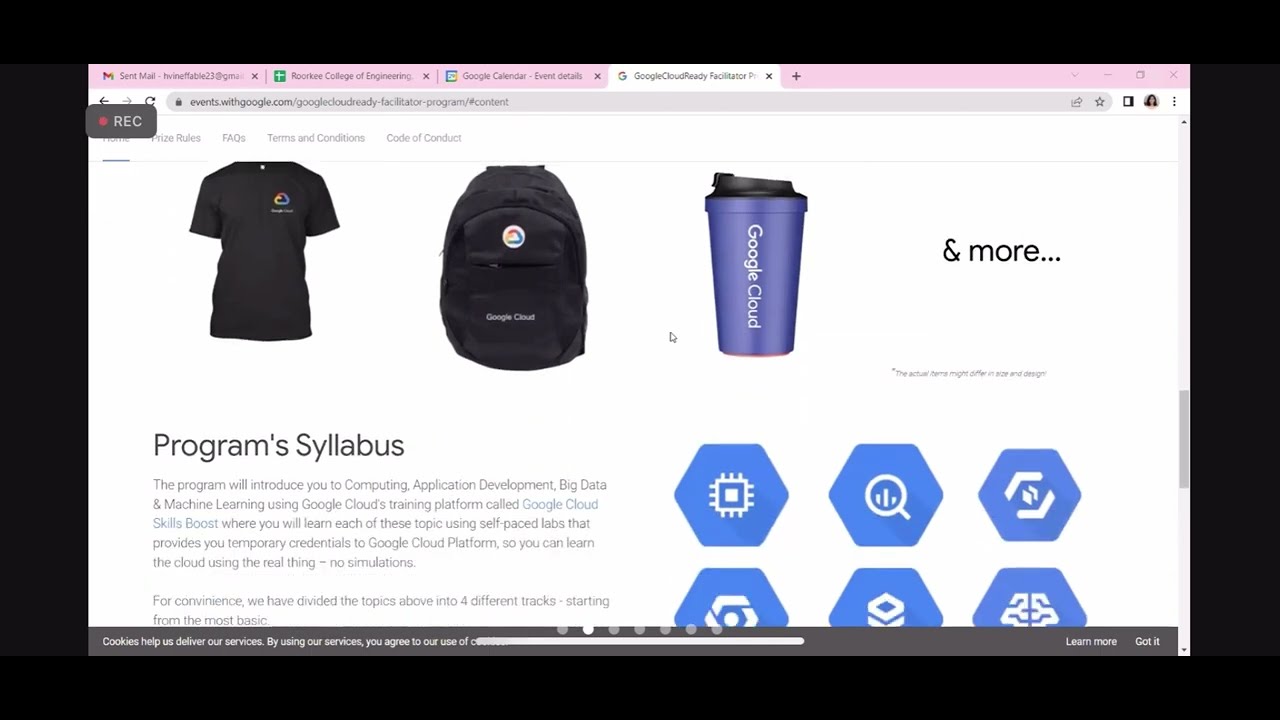1280x720 pixels.
Task: Dismiss cookies with Got it button
Action: 1147,642
